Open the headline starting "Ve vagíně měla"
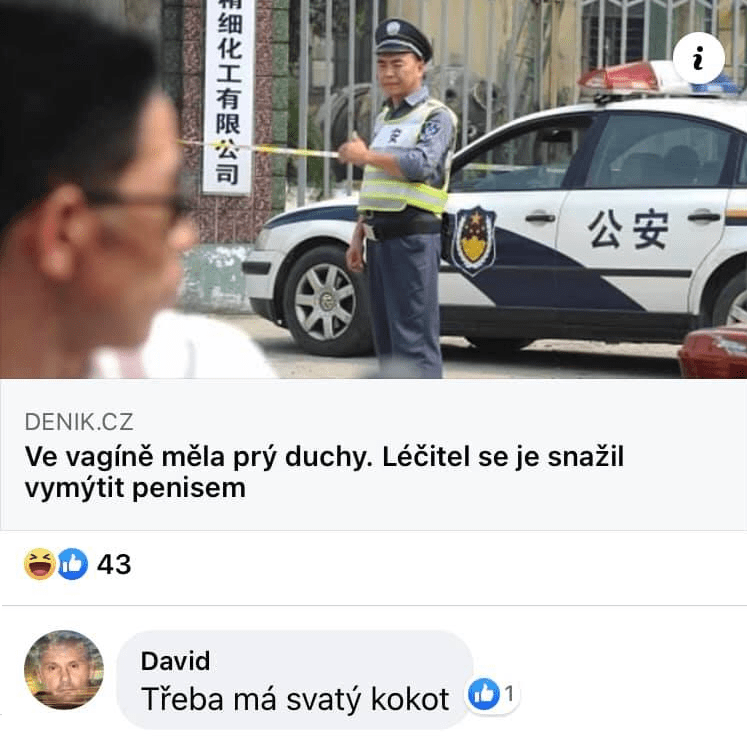This screenshot has height=745, width=747. point(324,473)
